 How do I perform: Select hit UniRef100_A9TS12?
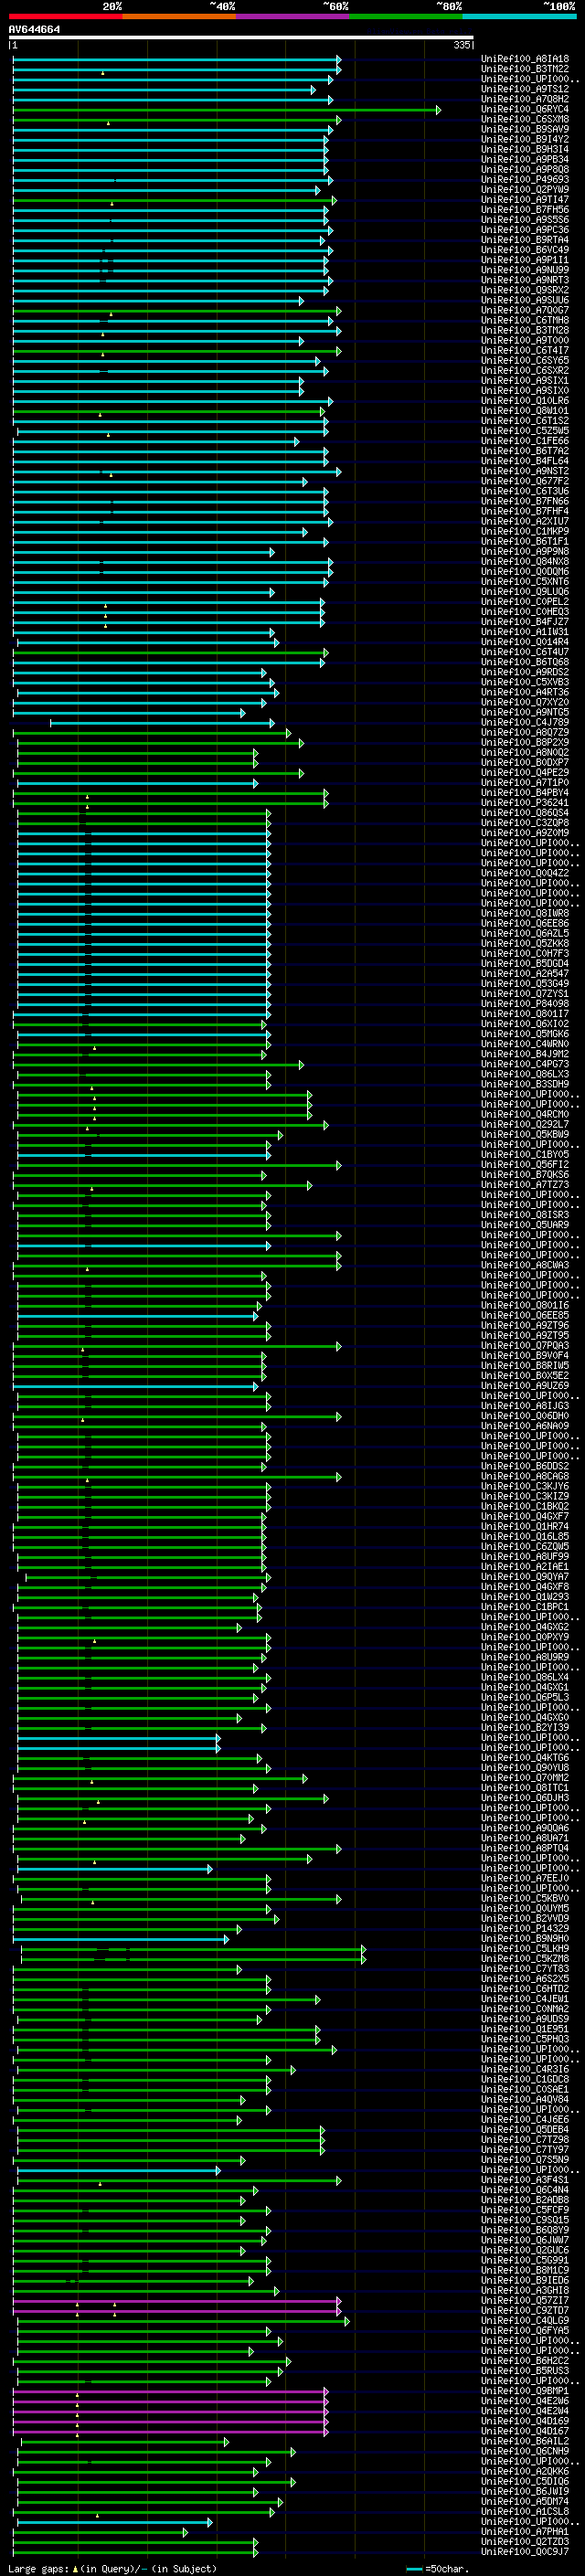tap(525, 89)
